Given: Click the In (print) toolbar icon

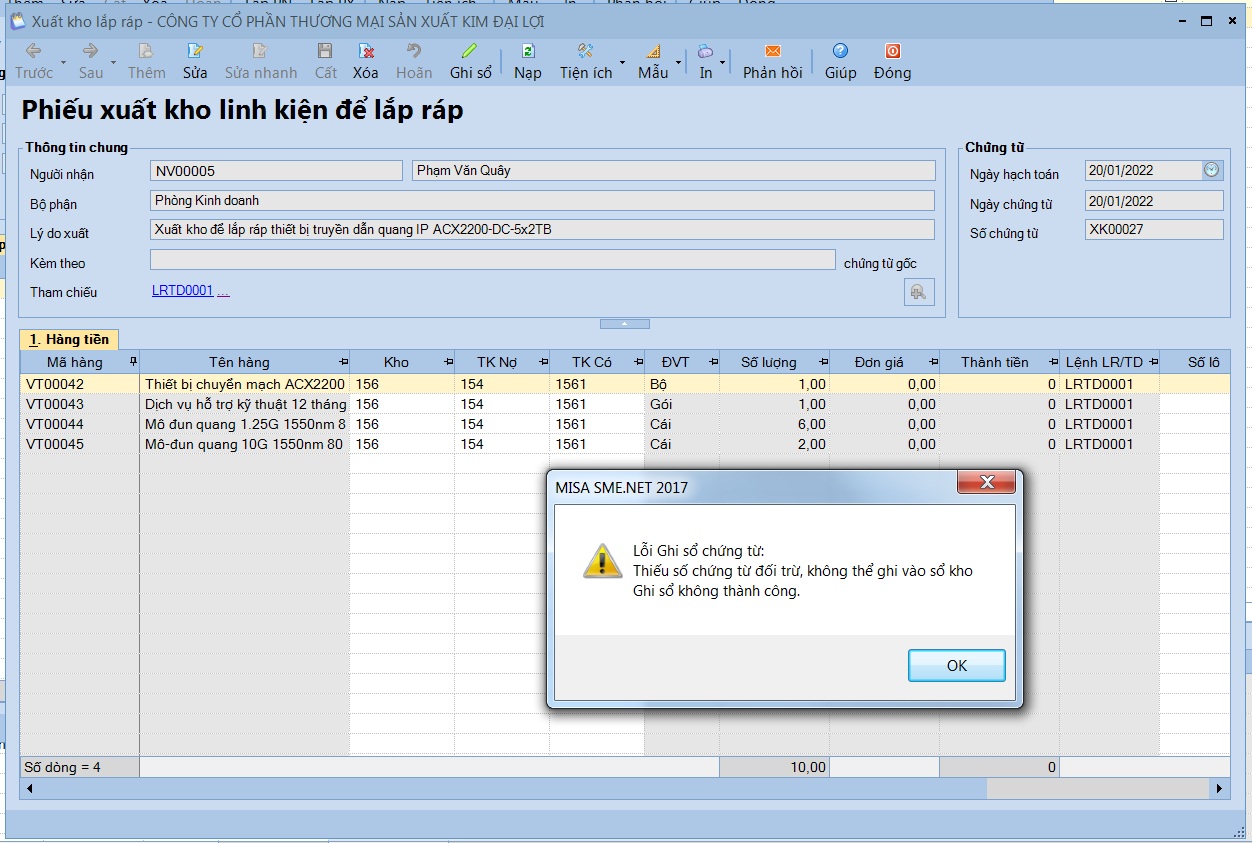Looking at the screenshot, I should coord(706,51).
